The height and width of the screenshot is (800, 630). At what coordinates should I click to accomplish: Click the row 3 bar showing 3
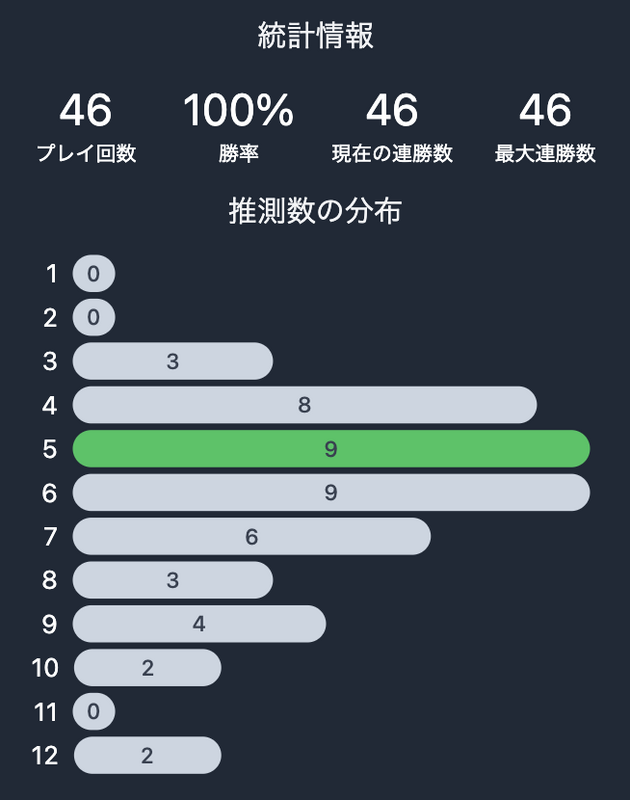pyautogui.click(x=172, y=361)
